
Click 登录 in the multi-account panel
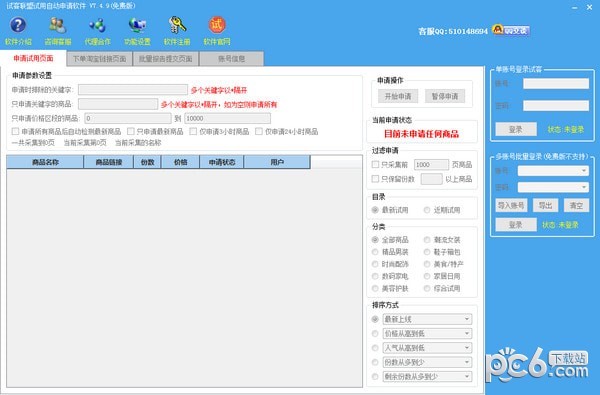[516, 225]
